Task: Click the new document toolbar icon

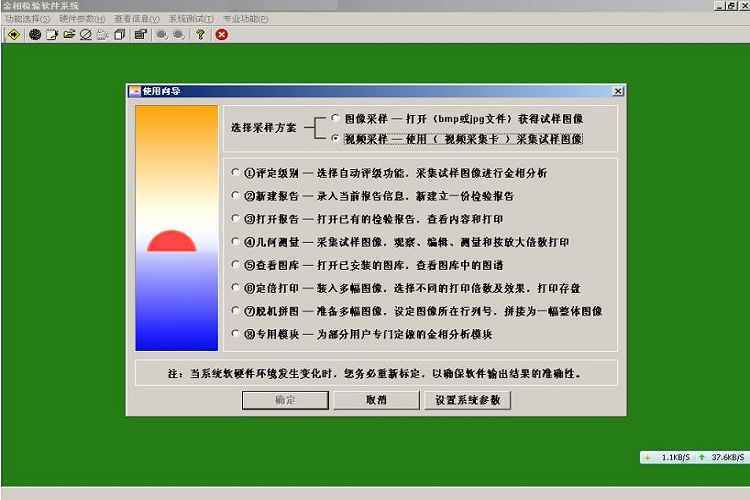Action: point(52,34)
